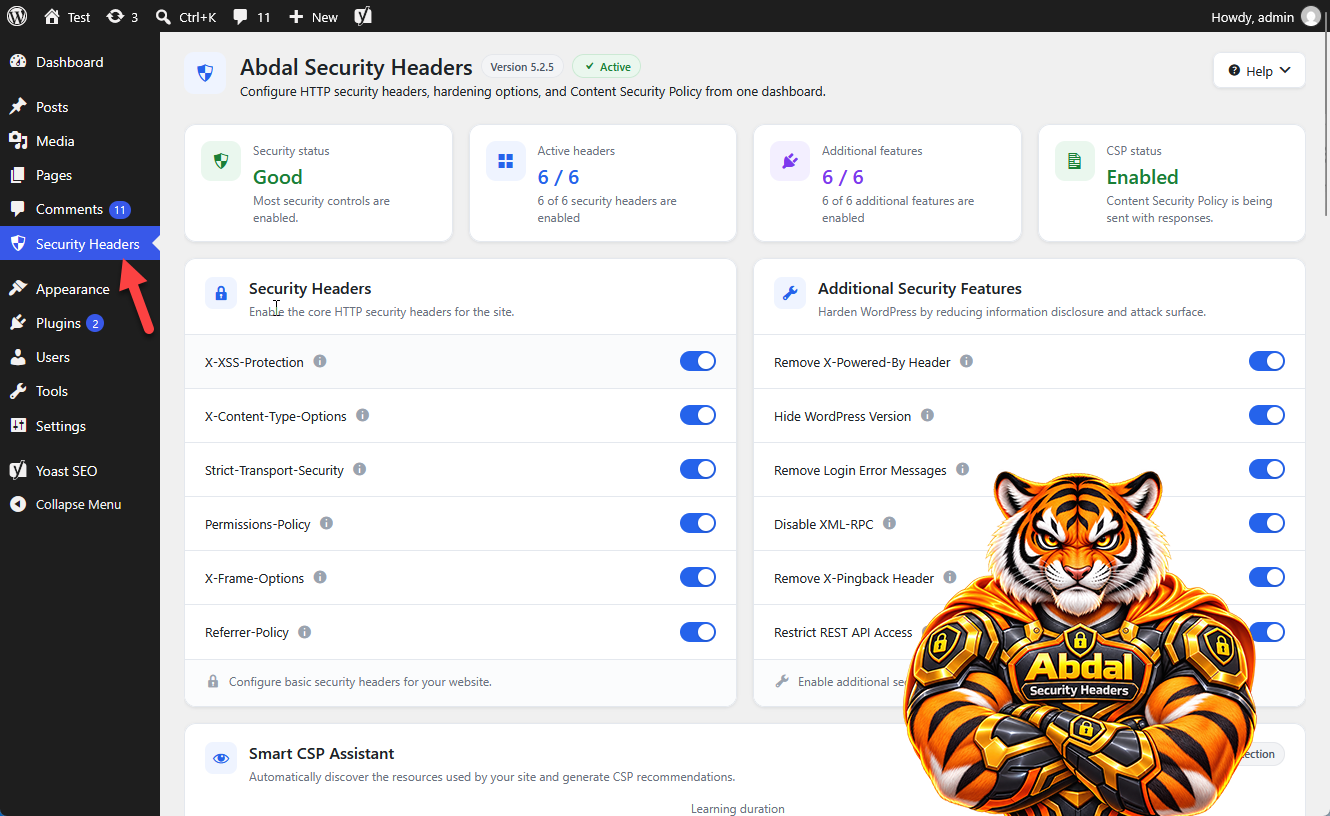
Task: Click the Active headers grid icon
Action: (506, 161)
